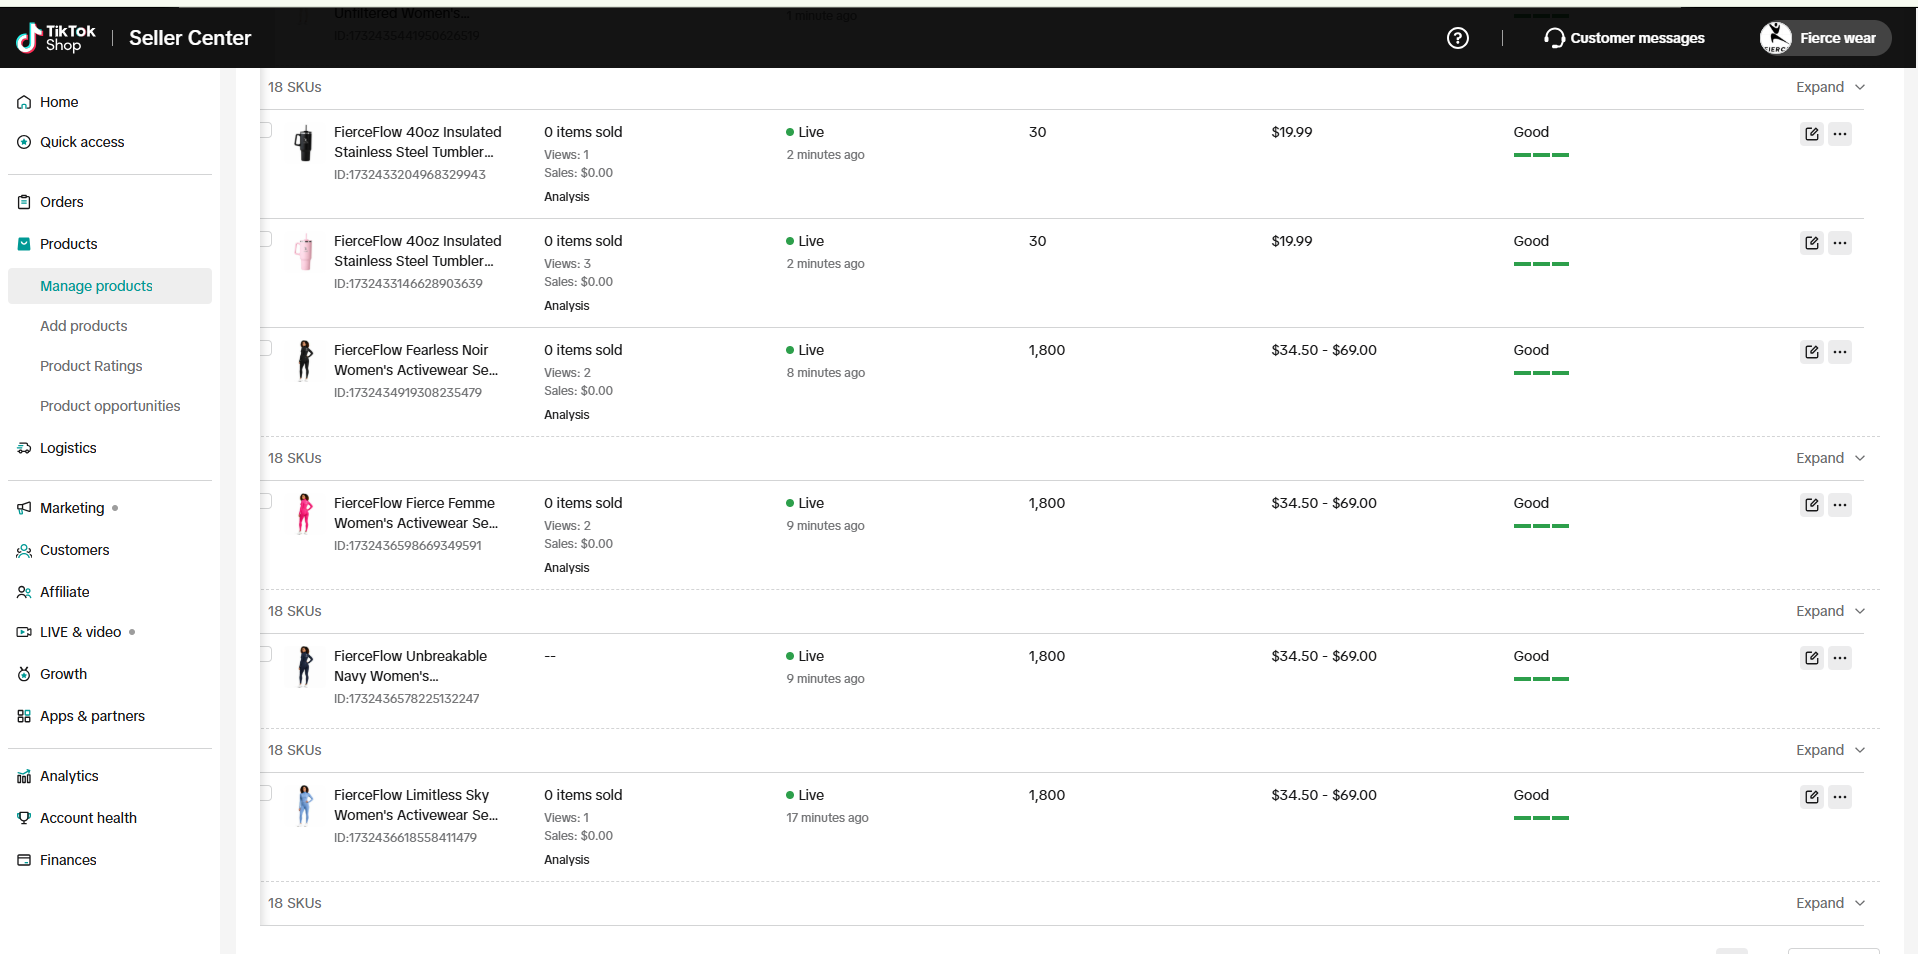This screenshot has height=954, width=1918.
Task: Tick the Fierce Femme product checkbox
Action: (x=266, y=501)
